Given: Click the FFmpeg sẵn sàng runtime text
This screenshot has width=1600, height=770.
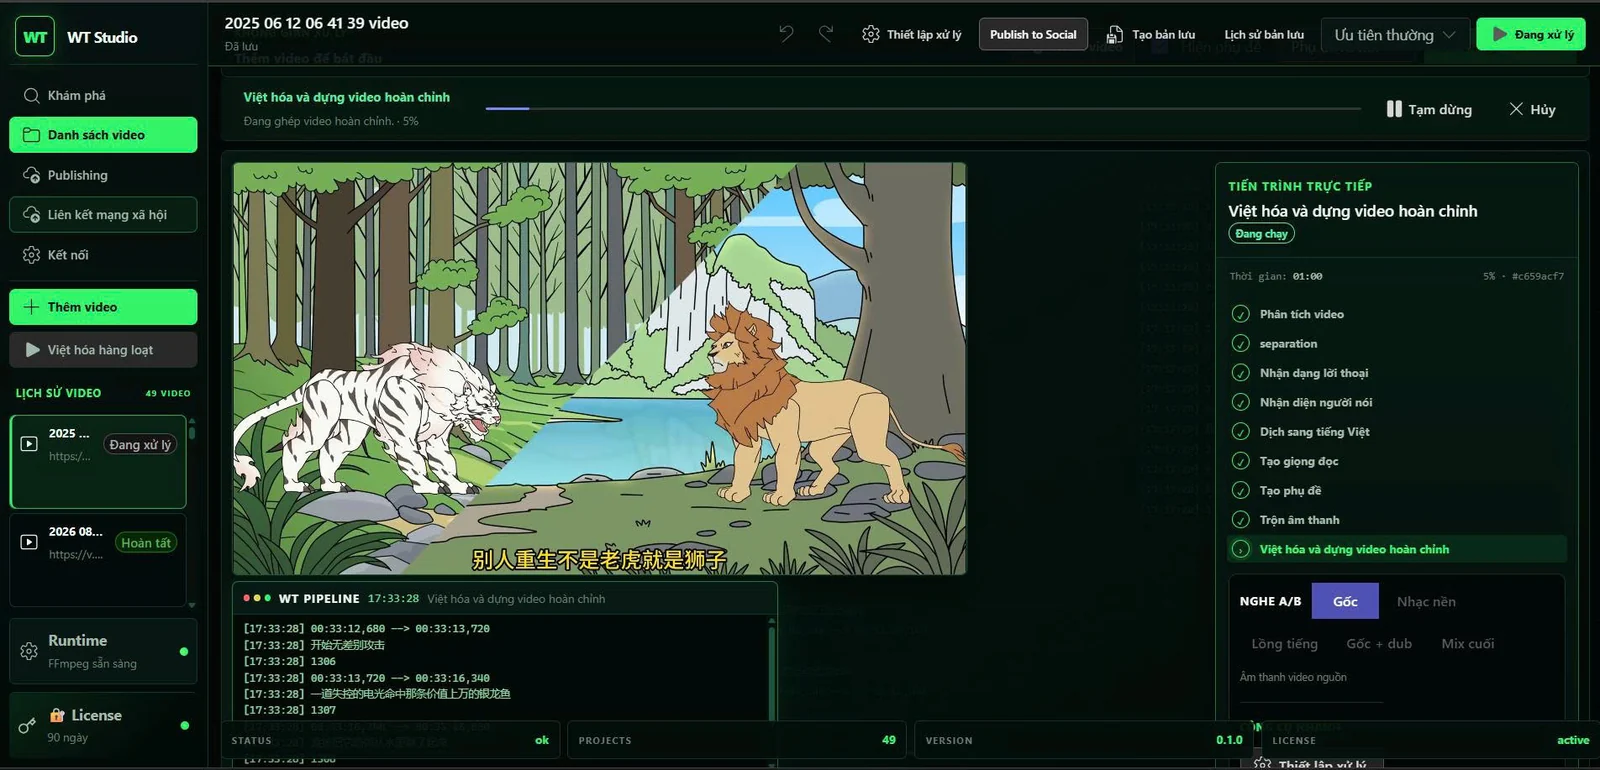Looking at the screenshot, I should pos(92,664).
